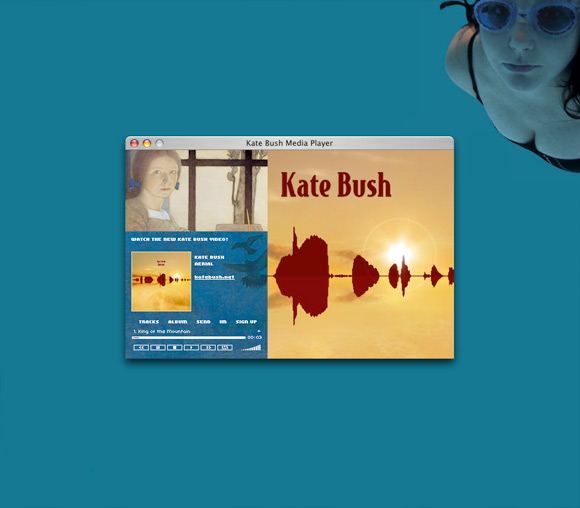
Task: Click the 'Kate Bush Media Player' title bar text
Action: 289,143
